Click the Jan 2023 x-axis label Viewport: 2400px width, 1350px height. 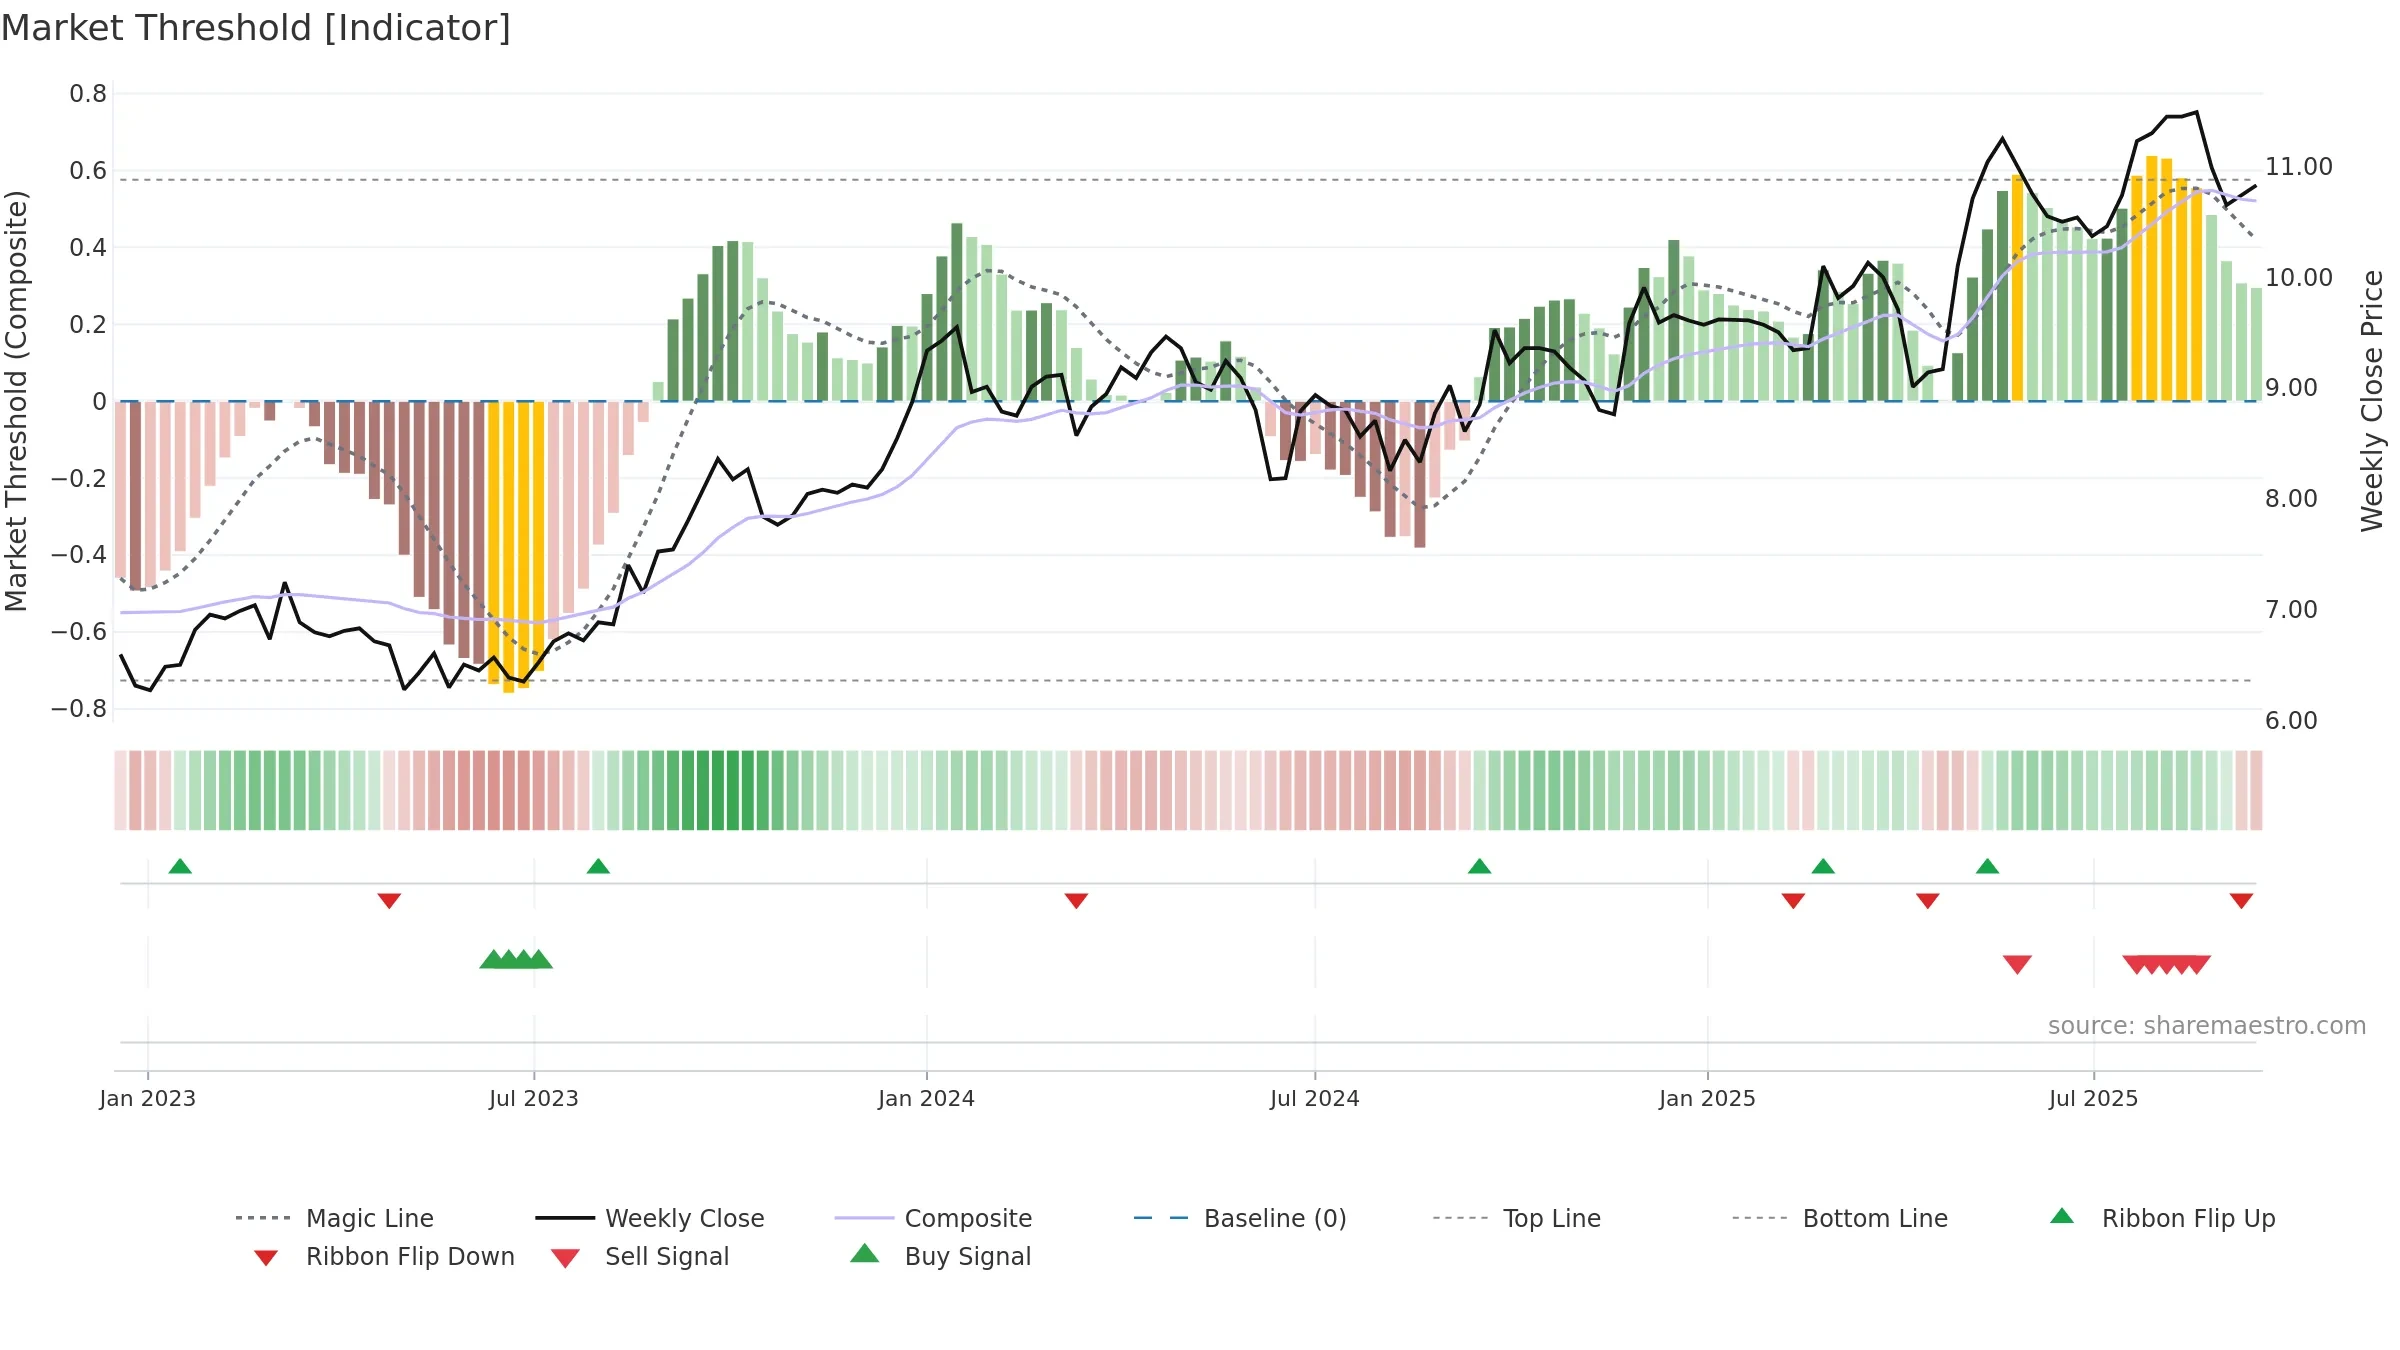coord(148,1098)
